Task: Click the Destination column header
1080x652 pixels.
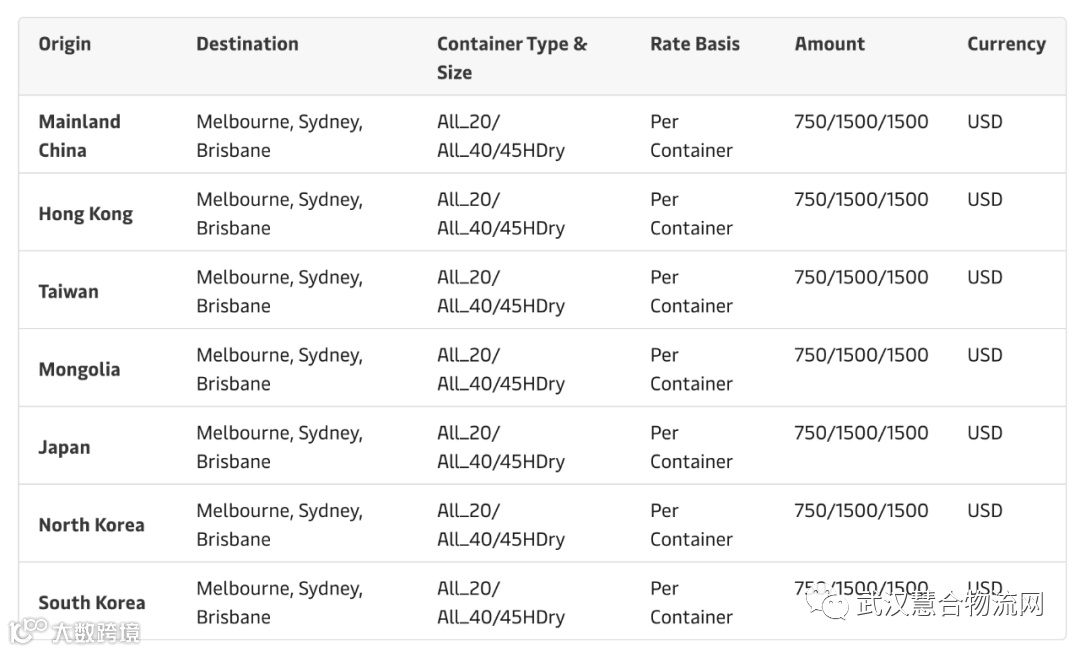Action: coord(247,44)
